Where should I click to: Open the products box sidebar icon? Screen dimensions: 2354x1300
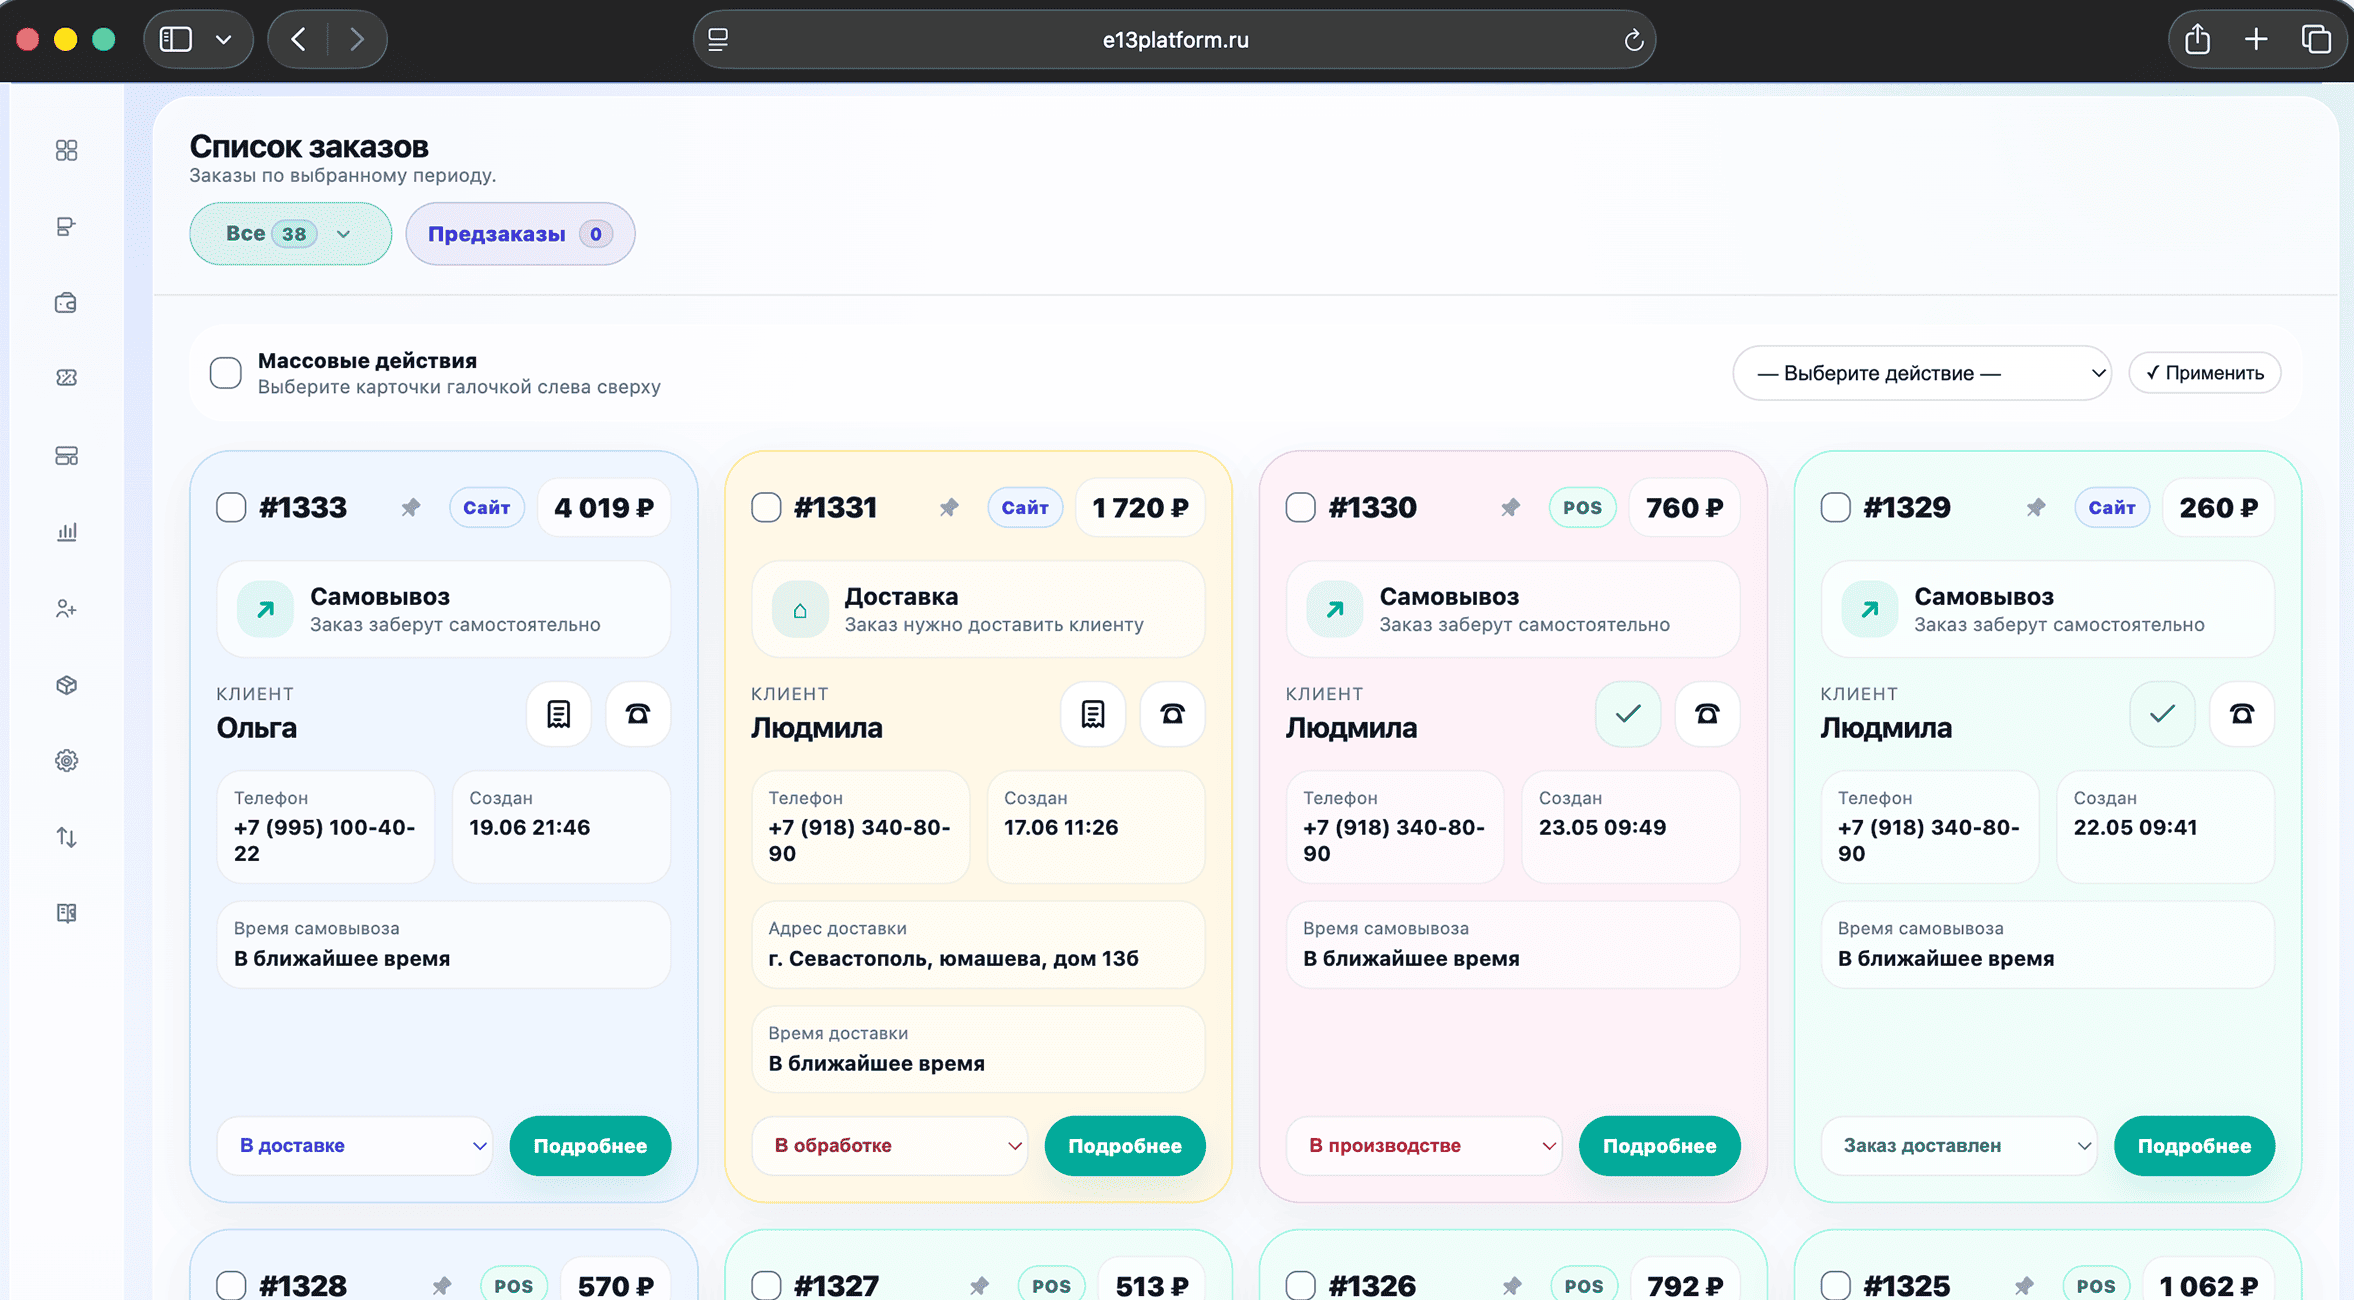[x=66, y=685]
